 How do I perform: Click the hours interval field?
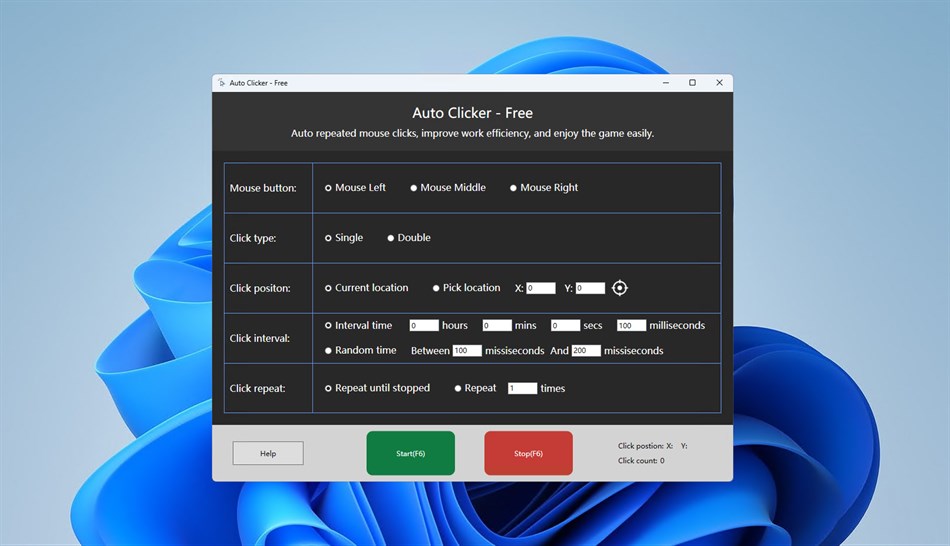[x=424, y=325]
